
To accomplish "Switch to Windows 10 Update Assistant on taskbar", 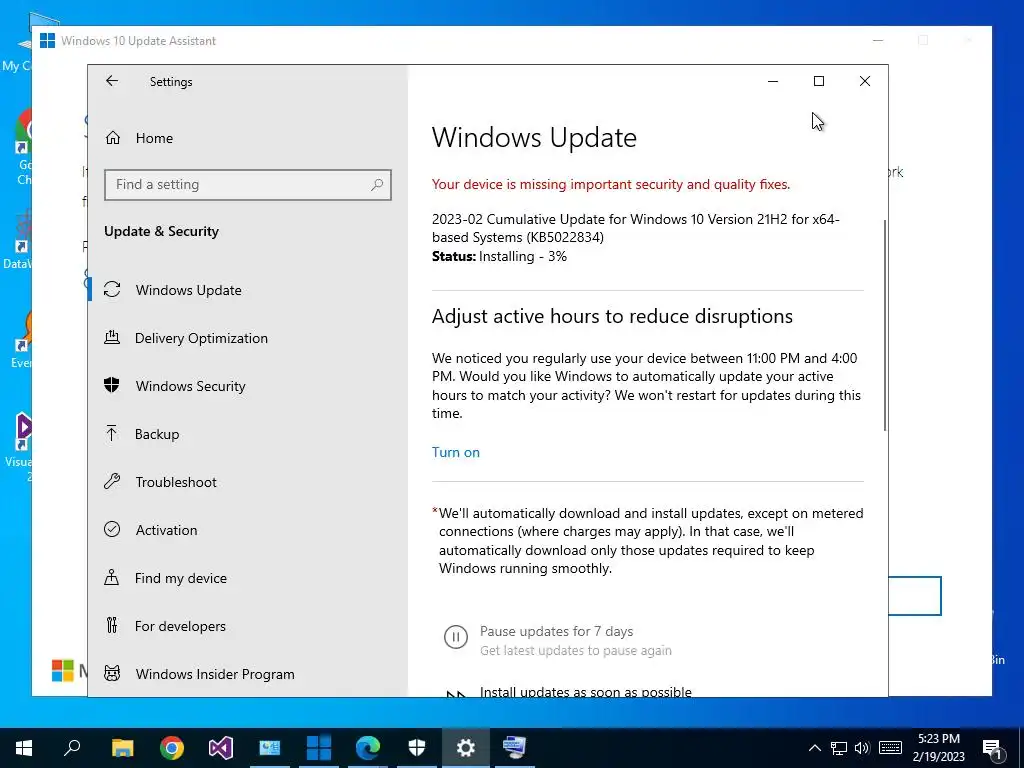I will click(319, 748).
